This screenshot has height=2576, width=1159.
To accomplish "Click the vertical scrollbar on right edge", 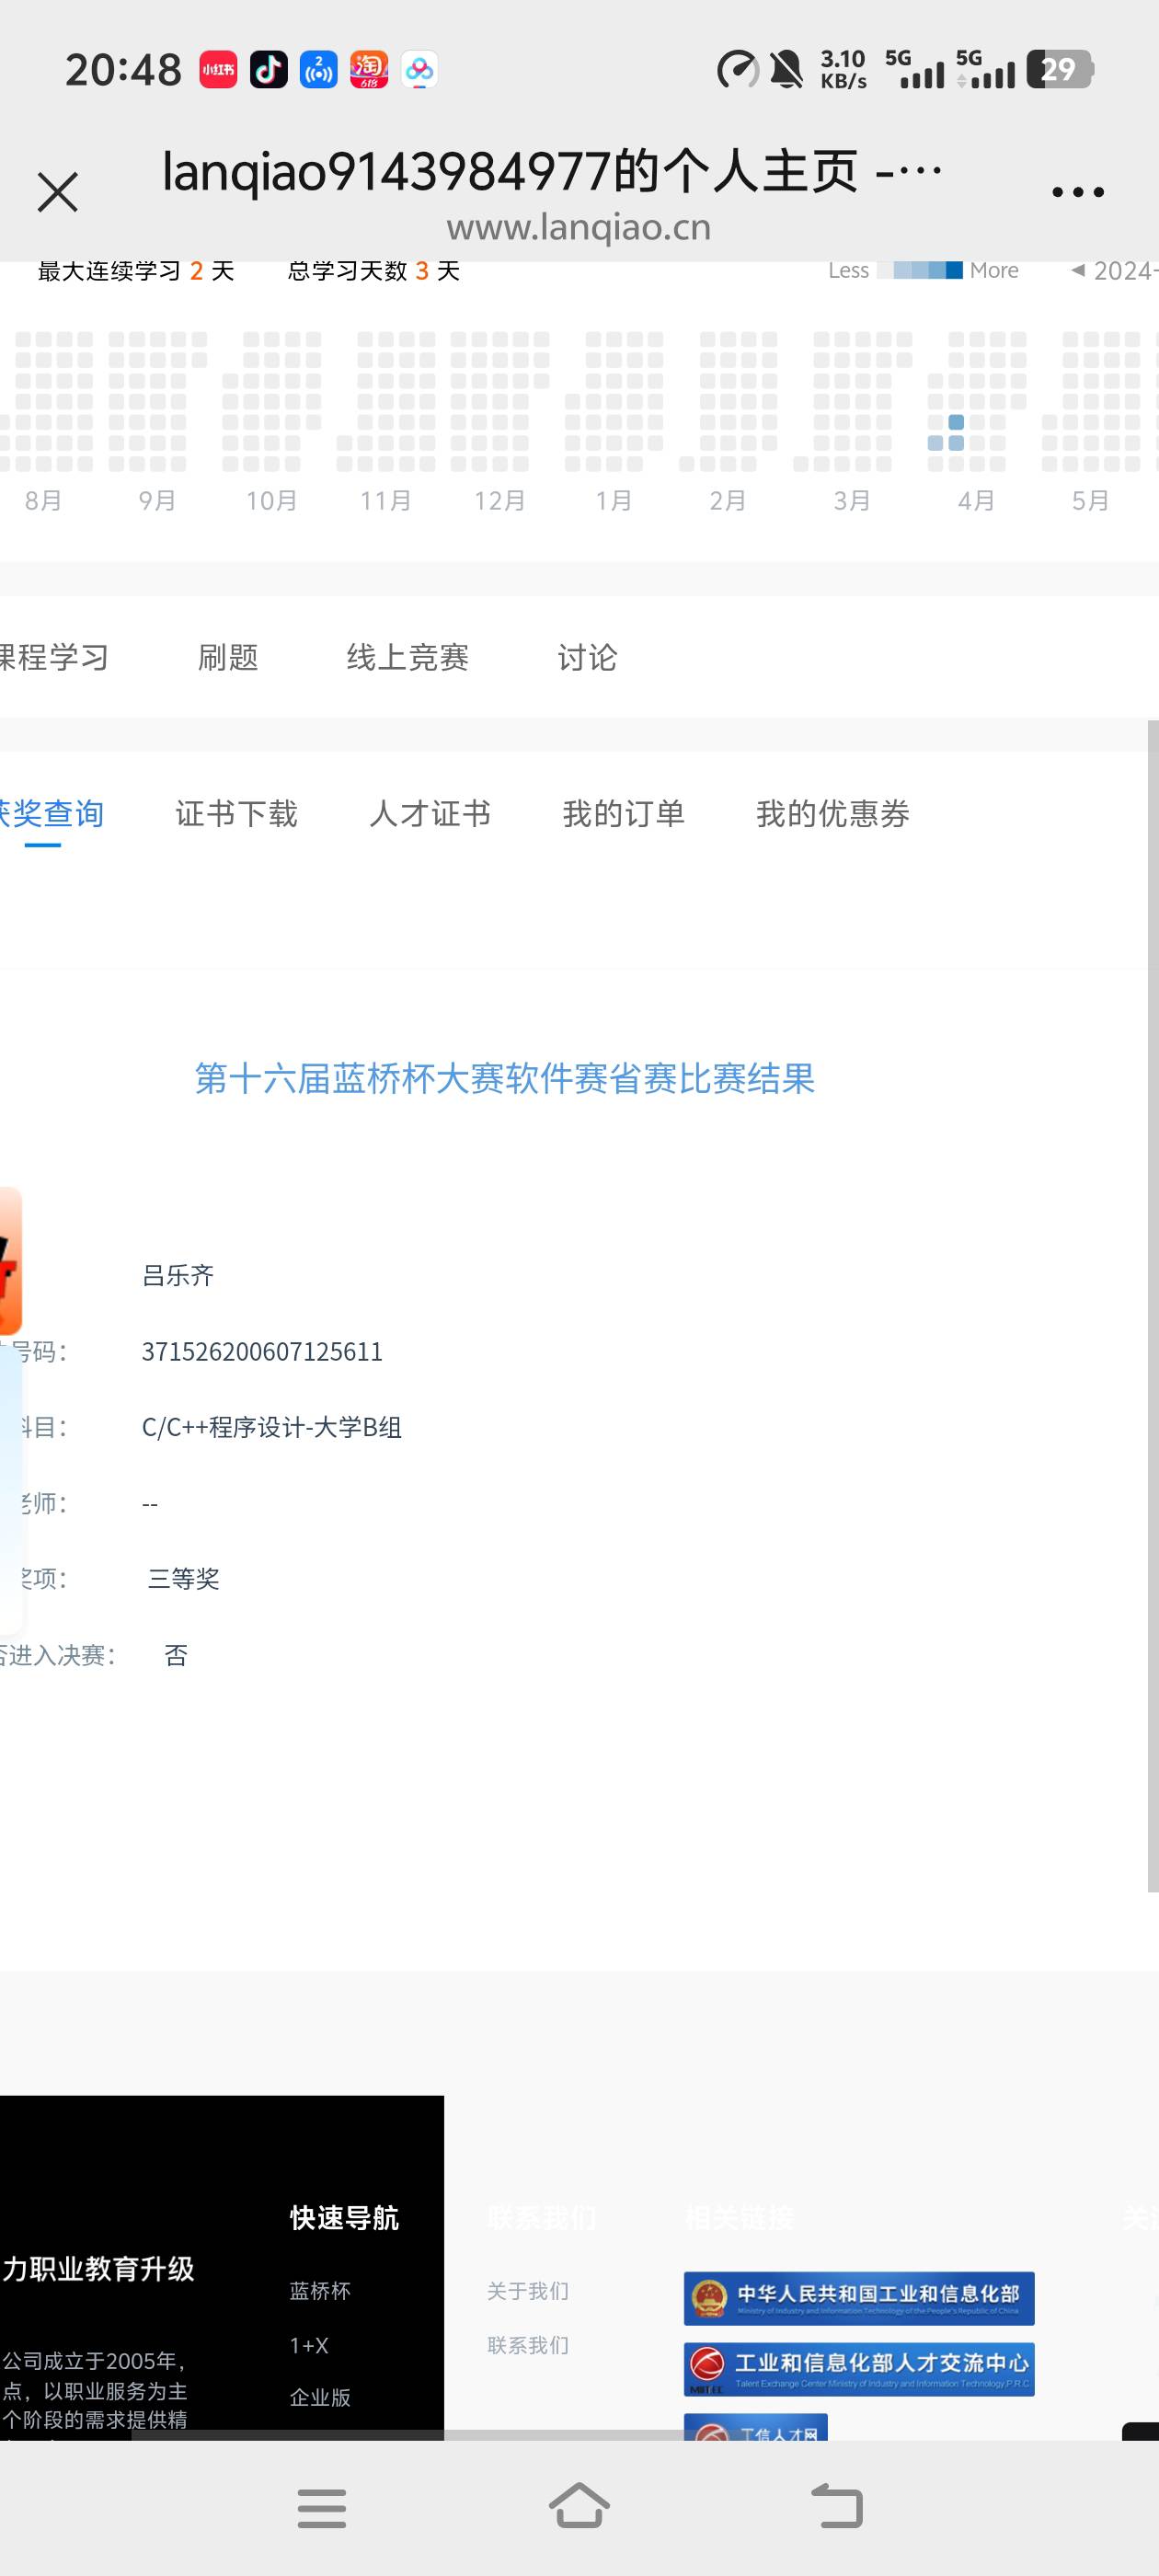I will 1153,1305.
